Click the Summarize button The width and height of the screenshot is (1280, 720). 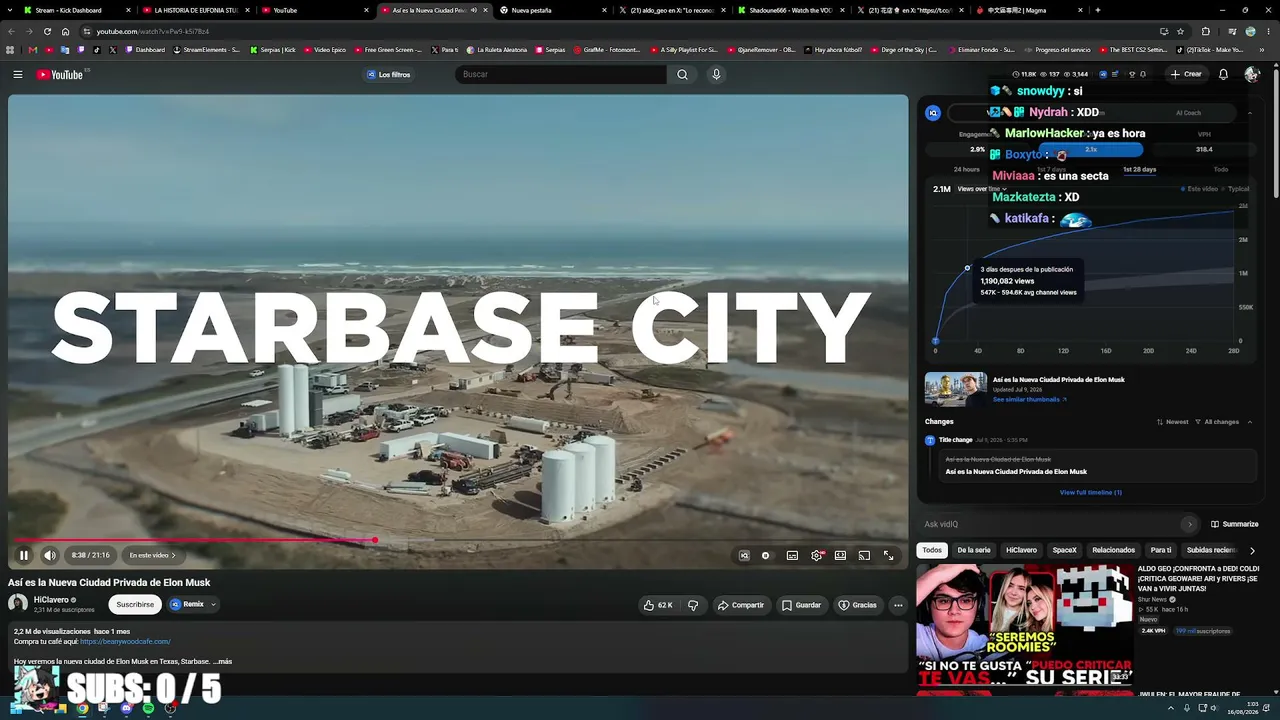point(1235,524)
